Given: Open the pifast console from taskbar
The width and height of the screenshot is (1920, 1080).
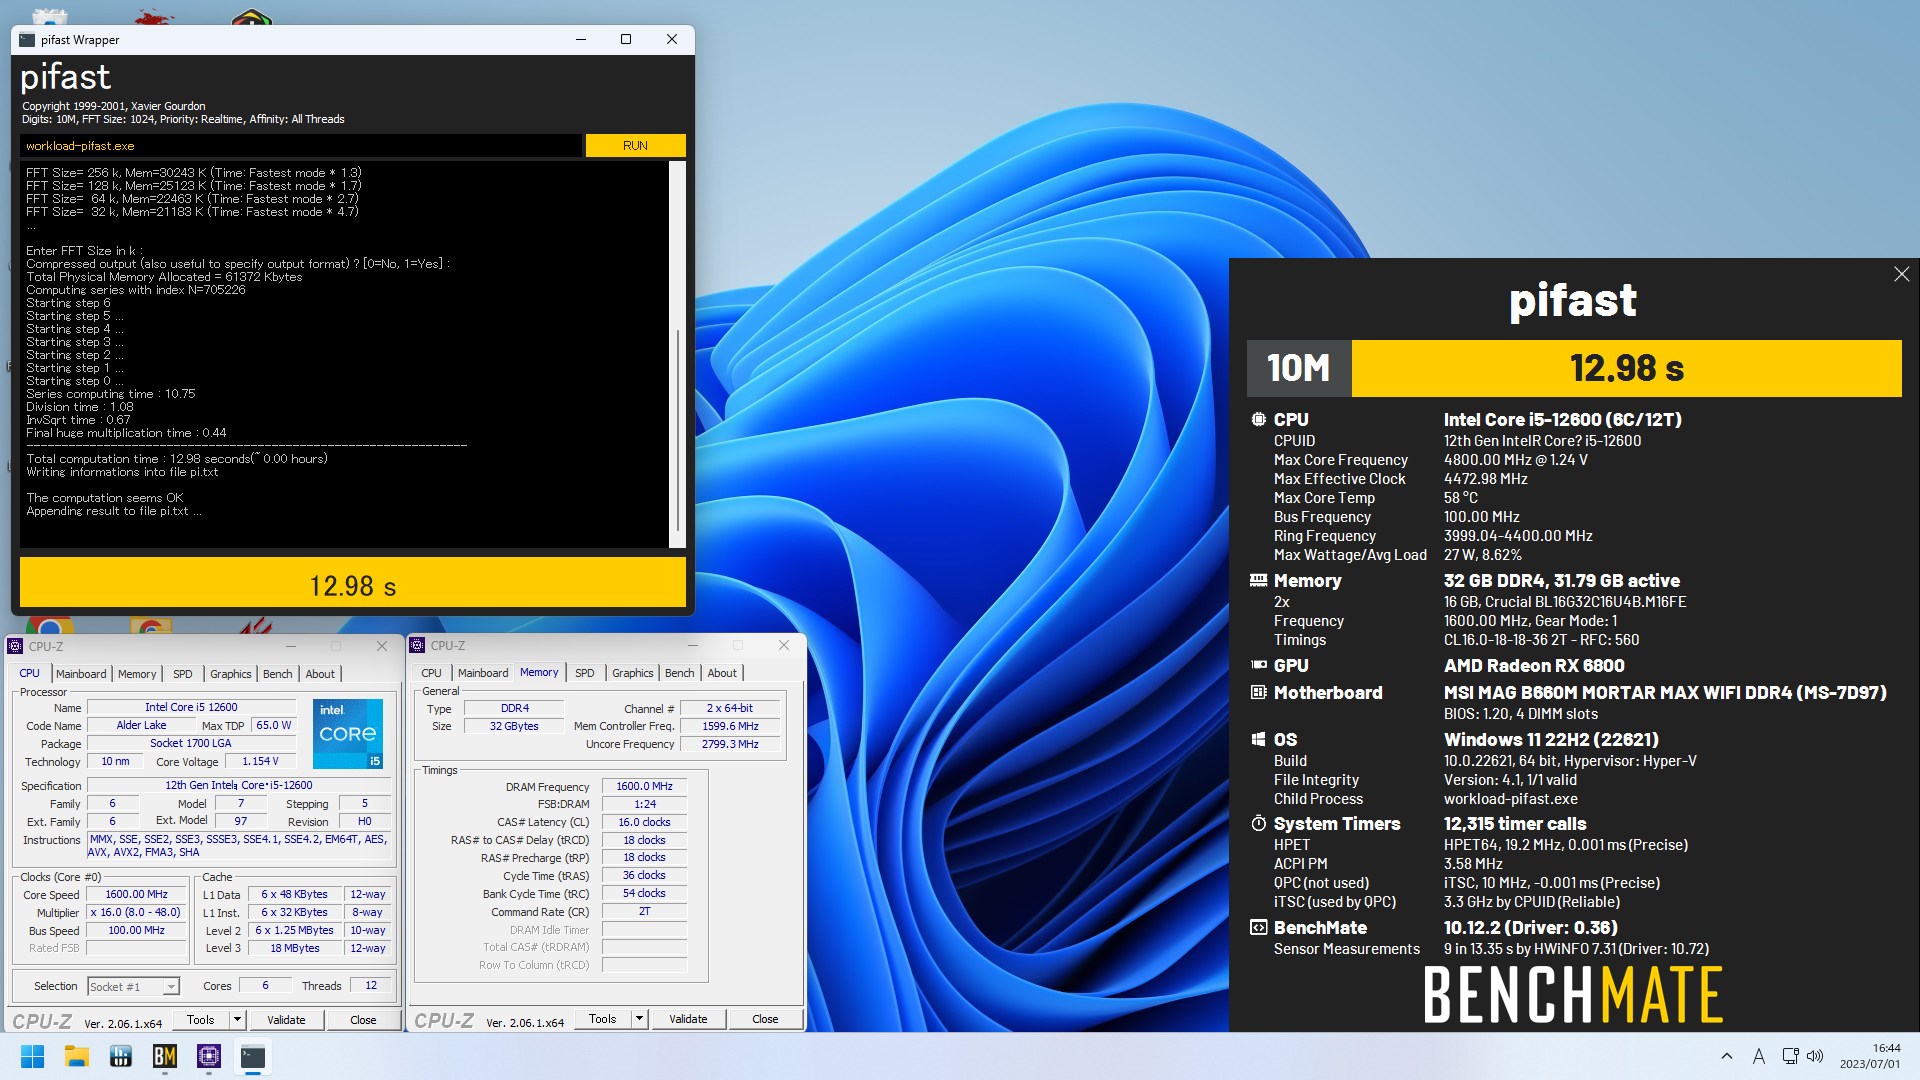Looking at the screenshot, I should pos(253,1056).
